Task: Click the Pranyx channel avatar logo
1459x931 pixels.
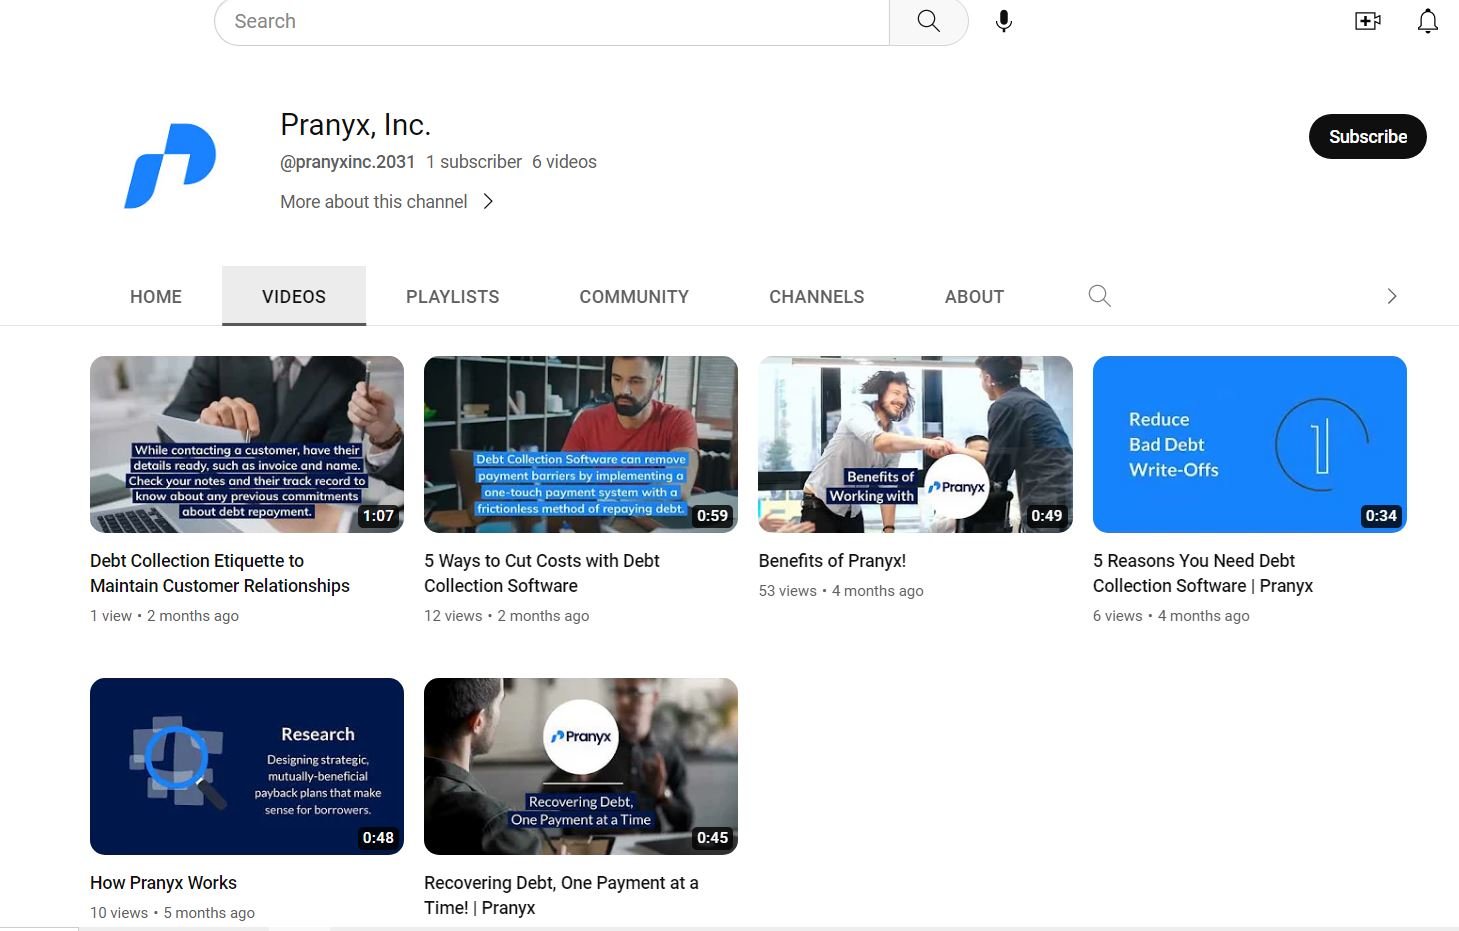Action: click(x=170, y=165)
